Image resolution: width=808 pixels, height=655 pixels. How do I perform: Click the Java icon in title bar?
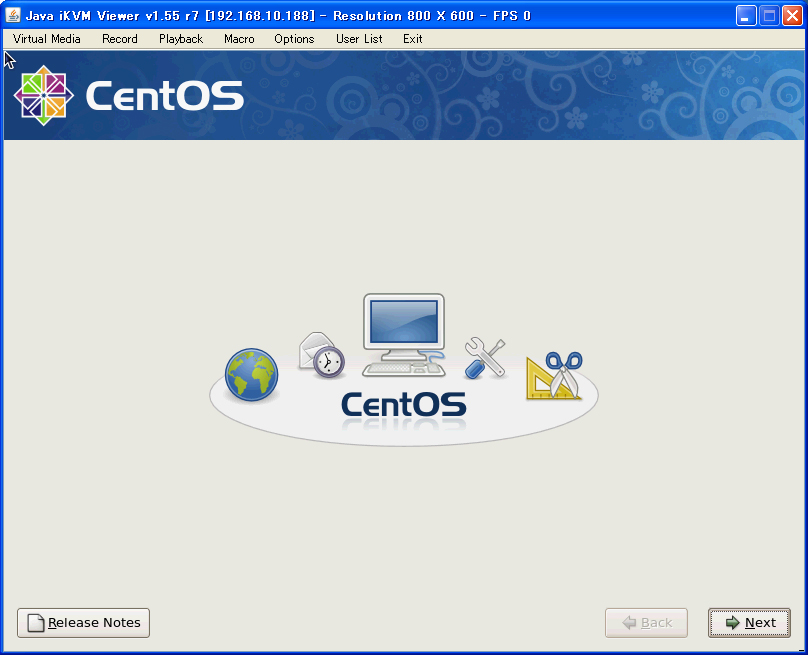(x=13, y=15)
